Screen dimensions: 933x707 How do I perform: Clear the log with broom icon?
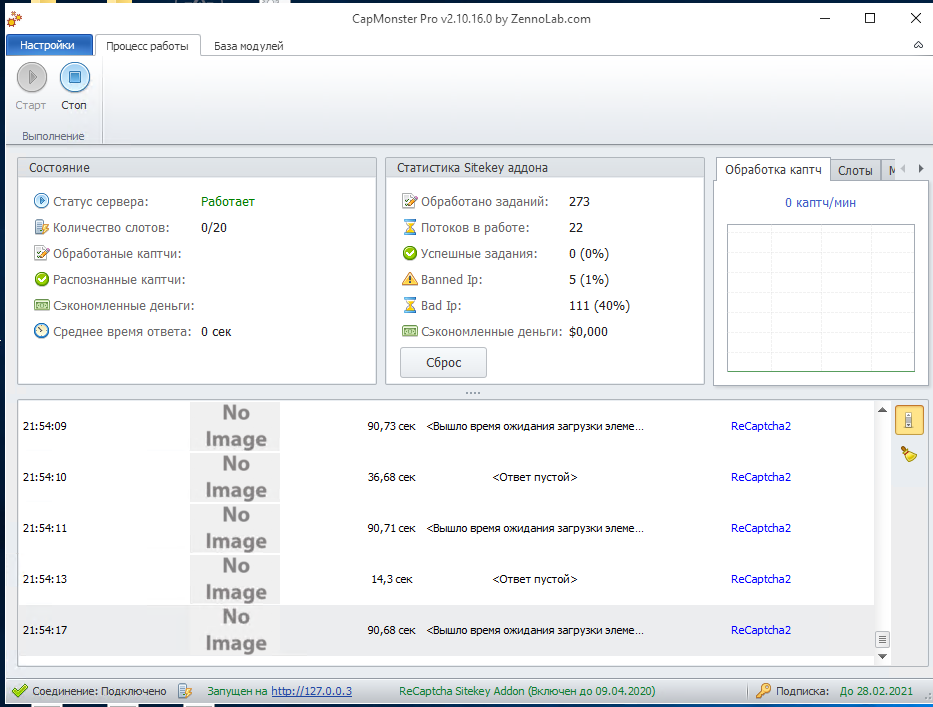click(909, 455)
